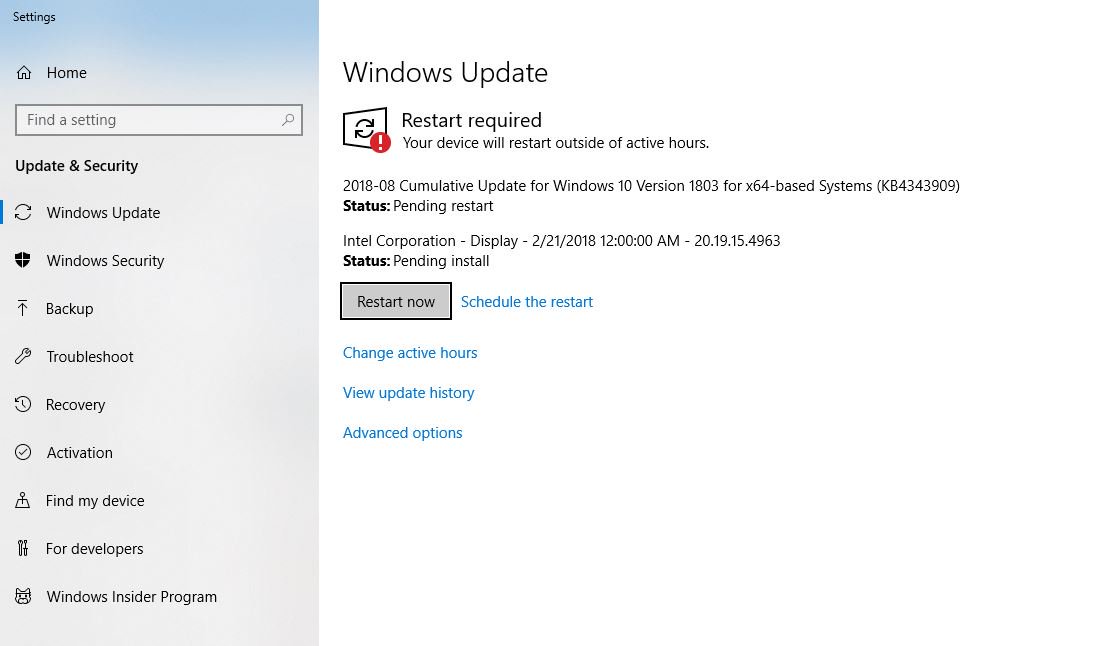
Task: Click the Windows Security shield icon
Action: tap(23, 260)
